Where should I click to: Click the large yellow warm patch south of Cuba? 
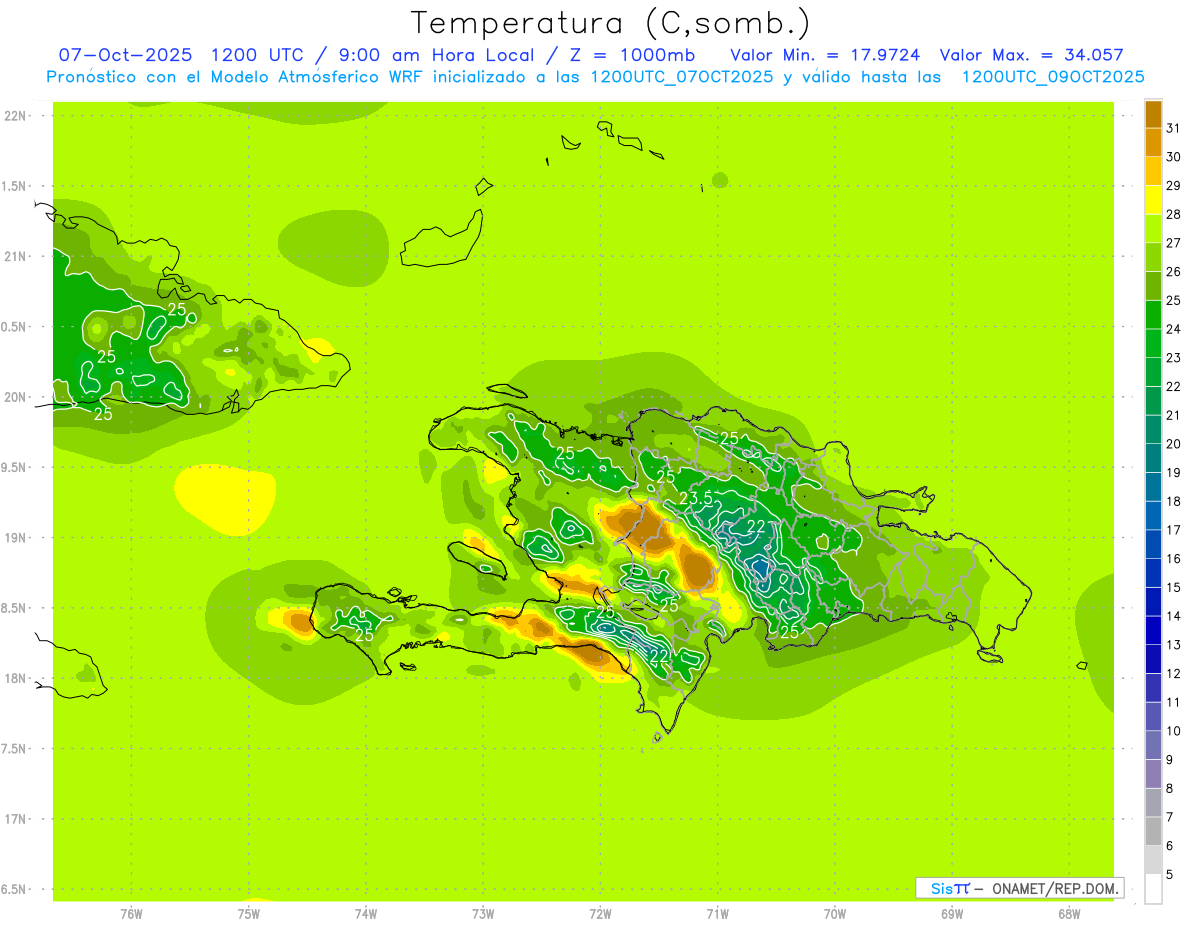click(x=225, y=497)
